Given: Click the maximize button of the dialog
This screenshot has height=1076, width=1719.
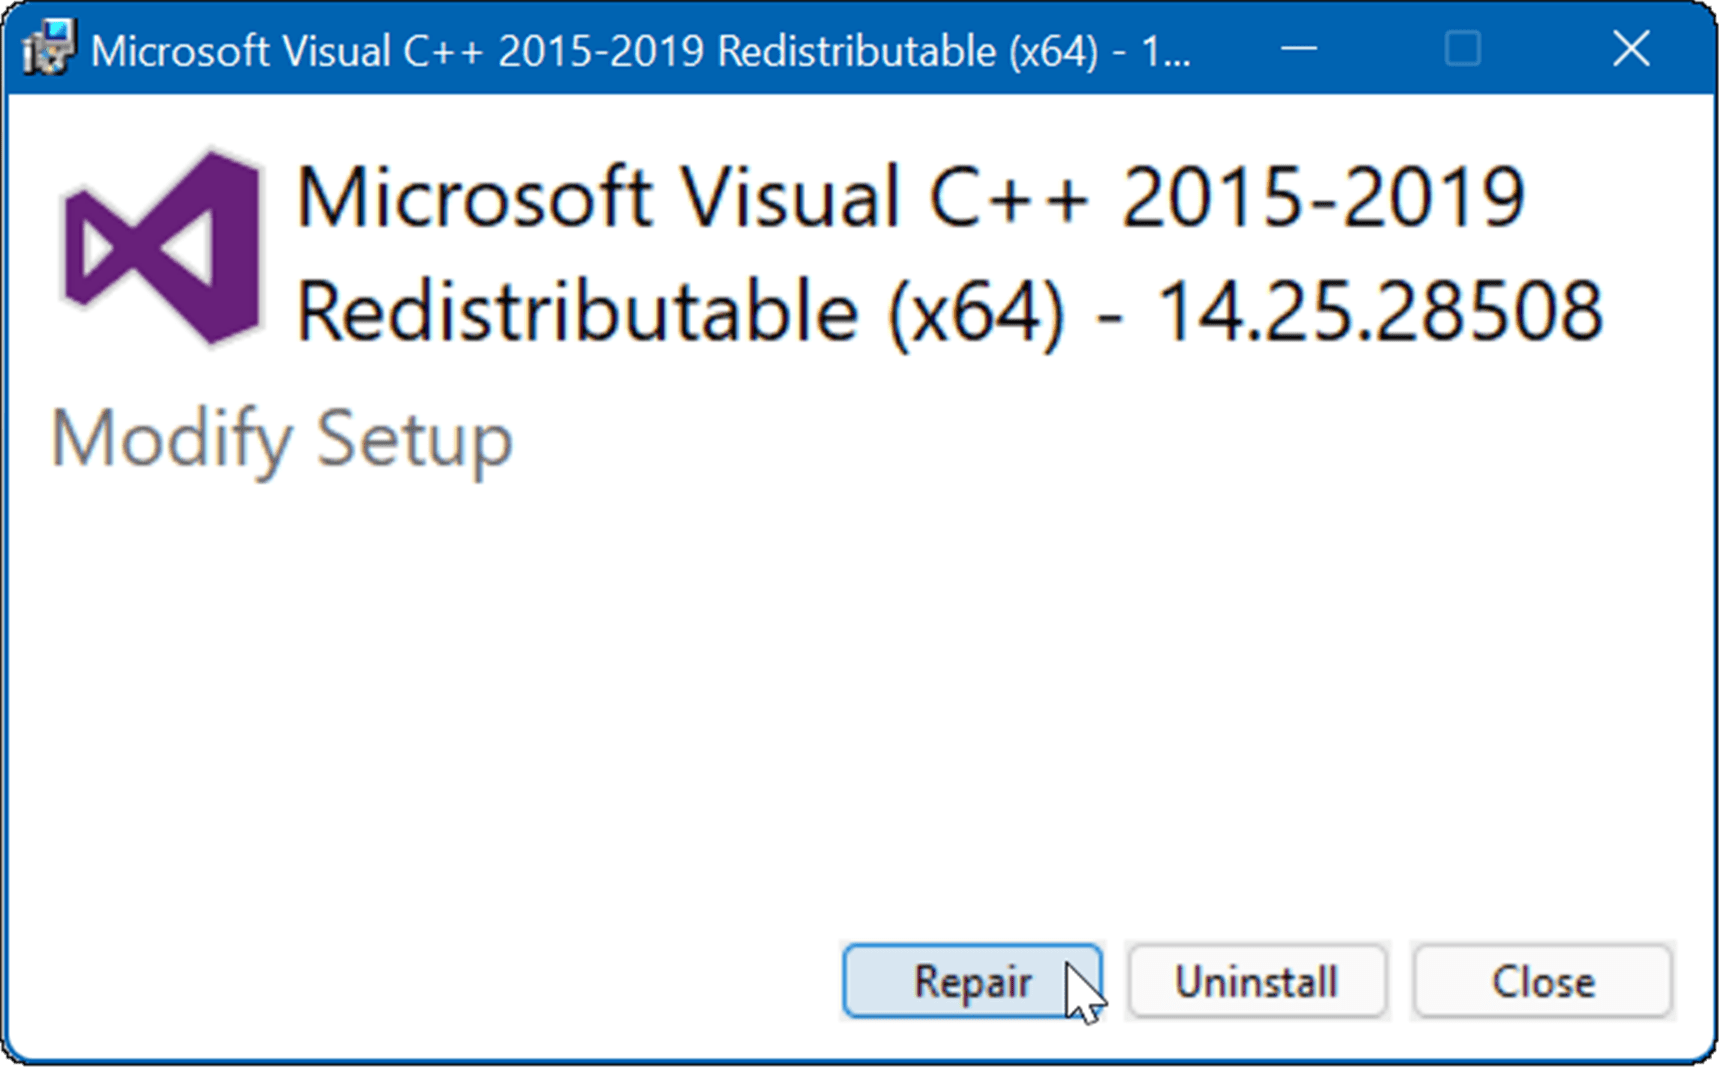Looking at the screenshot, I should click(x=1464, y=48).
